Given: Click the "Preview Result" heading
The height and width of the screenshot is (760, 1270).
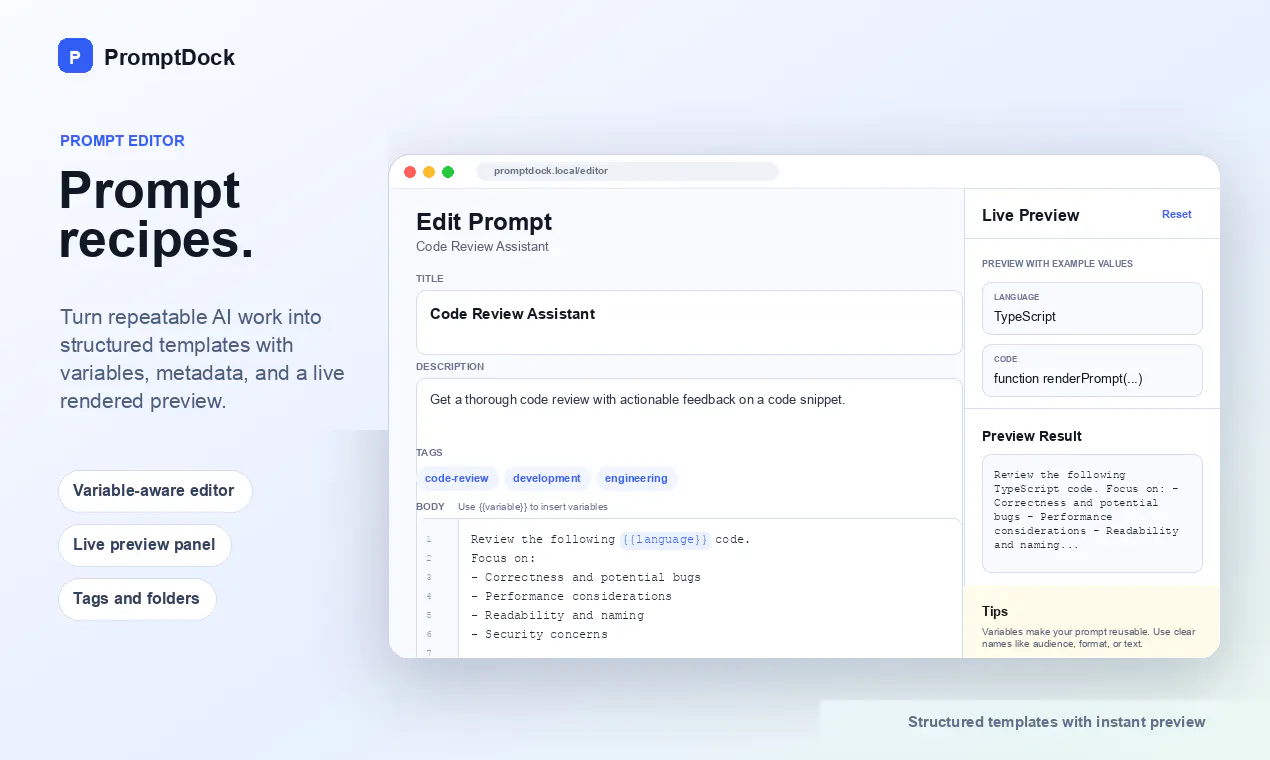Looking at the screenshot, I should [x=1032, y=436].
